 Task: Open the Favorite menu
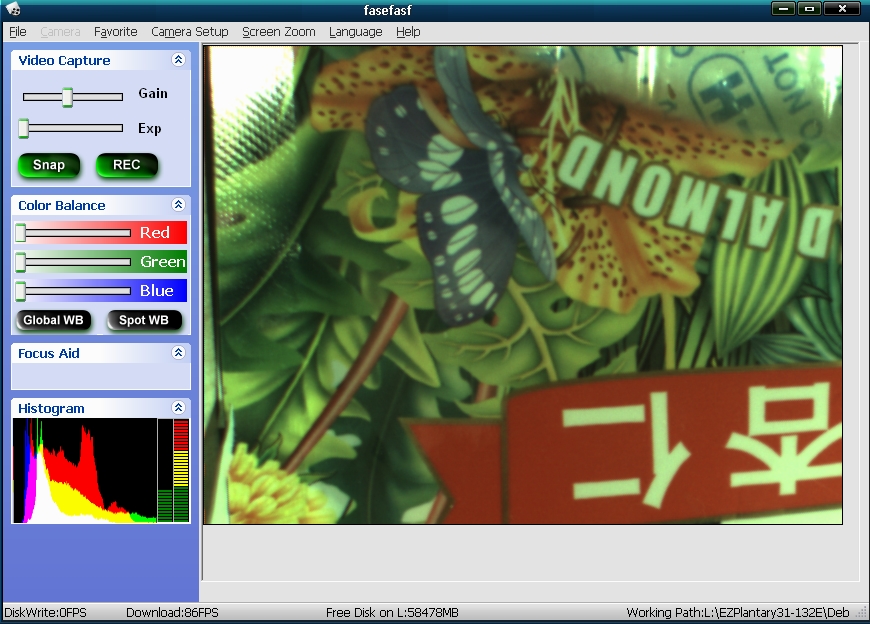pyautogui.click(x=115, y=32)
